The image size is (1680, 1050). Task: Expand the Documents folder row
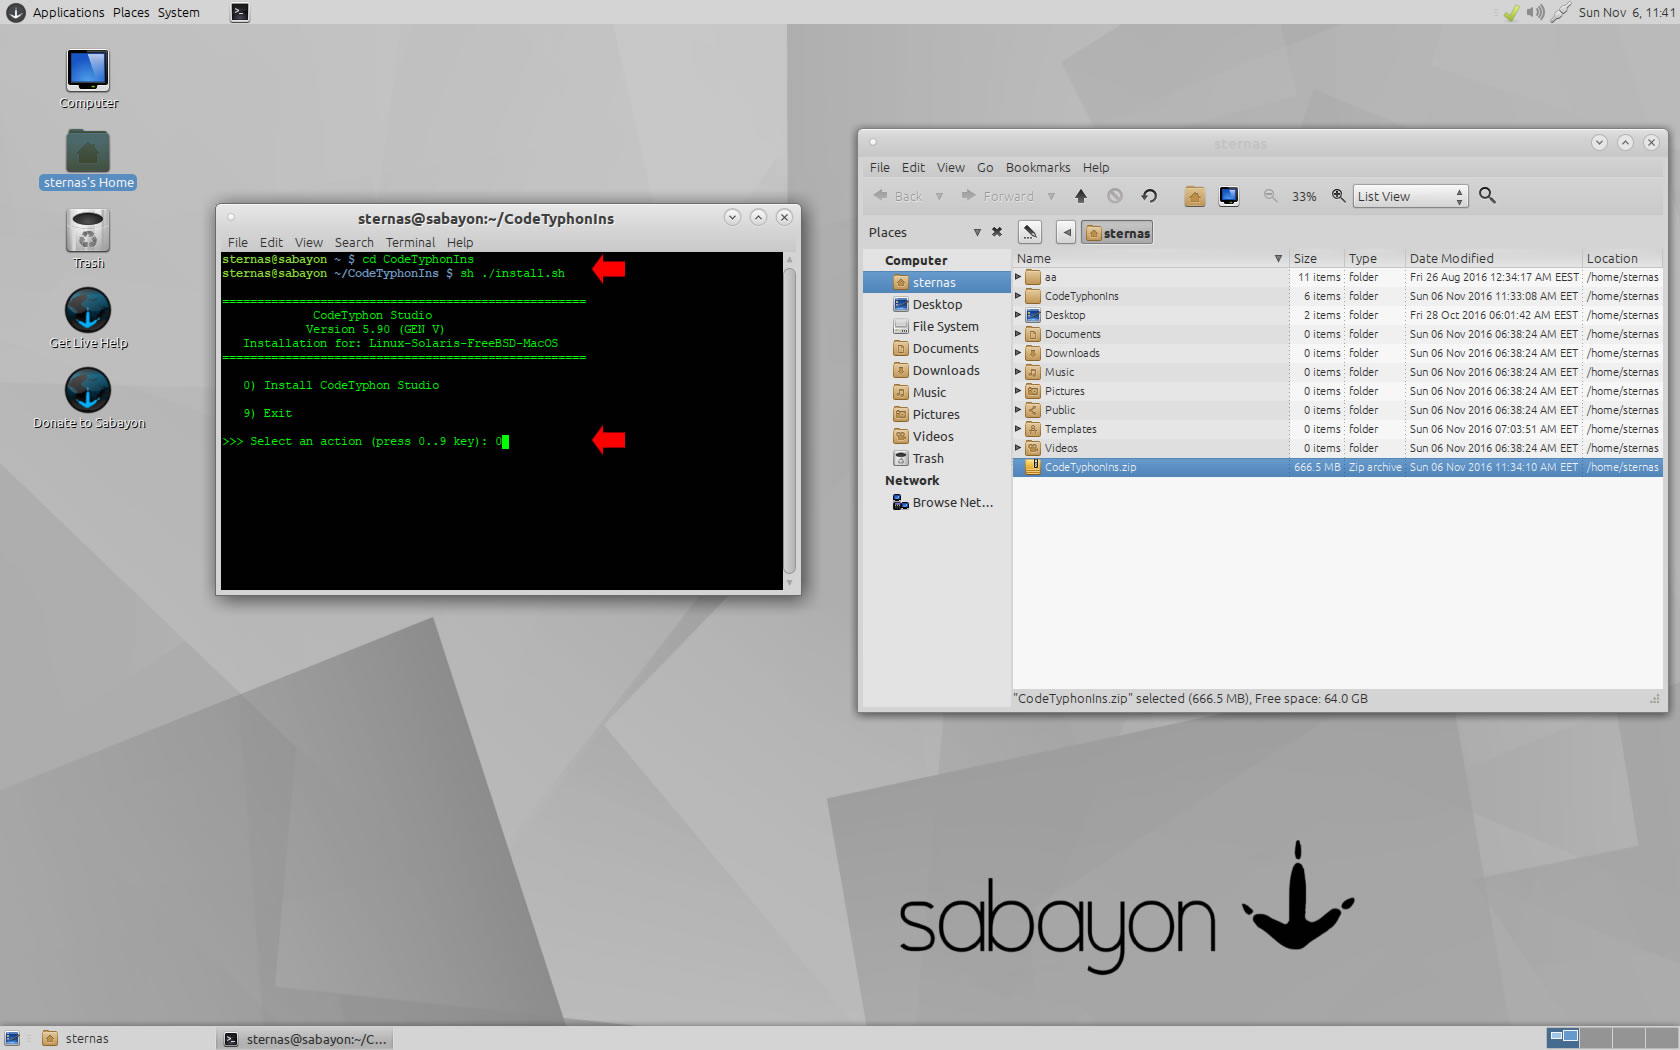coord(1018,334)
